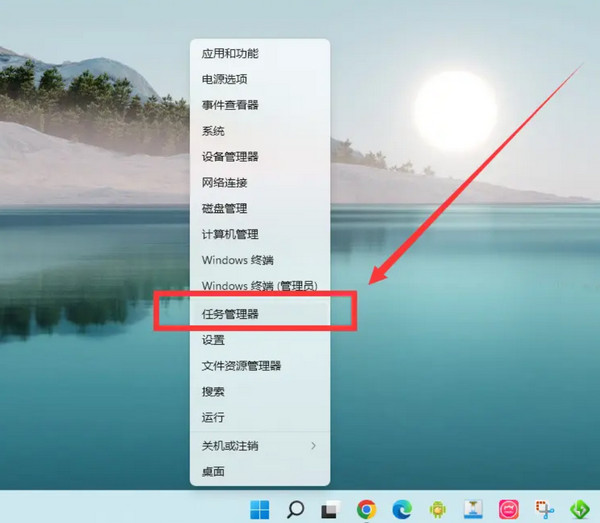Open 设备管理器 menu item
This screenshot has width=600, height=523.
[x=260, y=156]
